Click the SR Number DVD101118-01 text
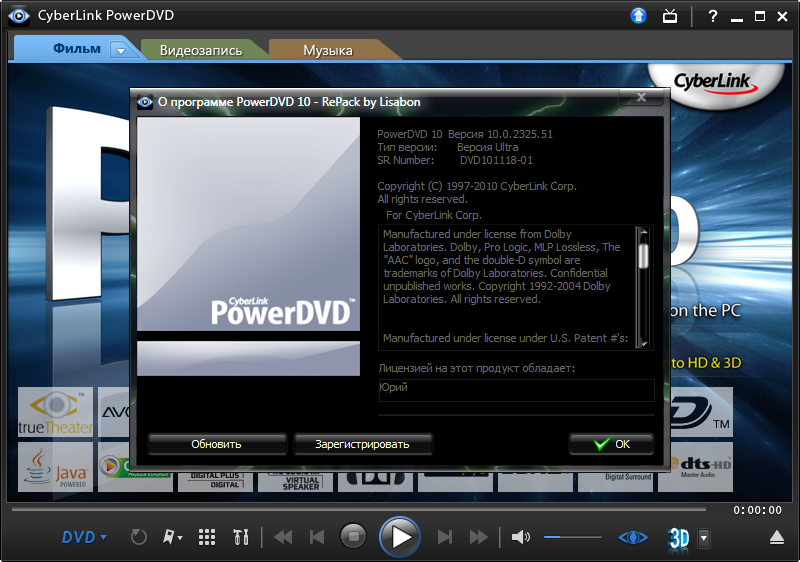 [x=496, y=160]
